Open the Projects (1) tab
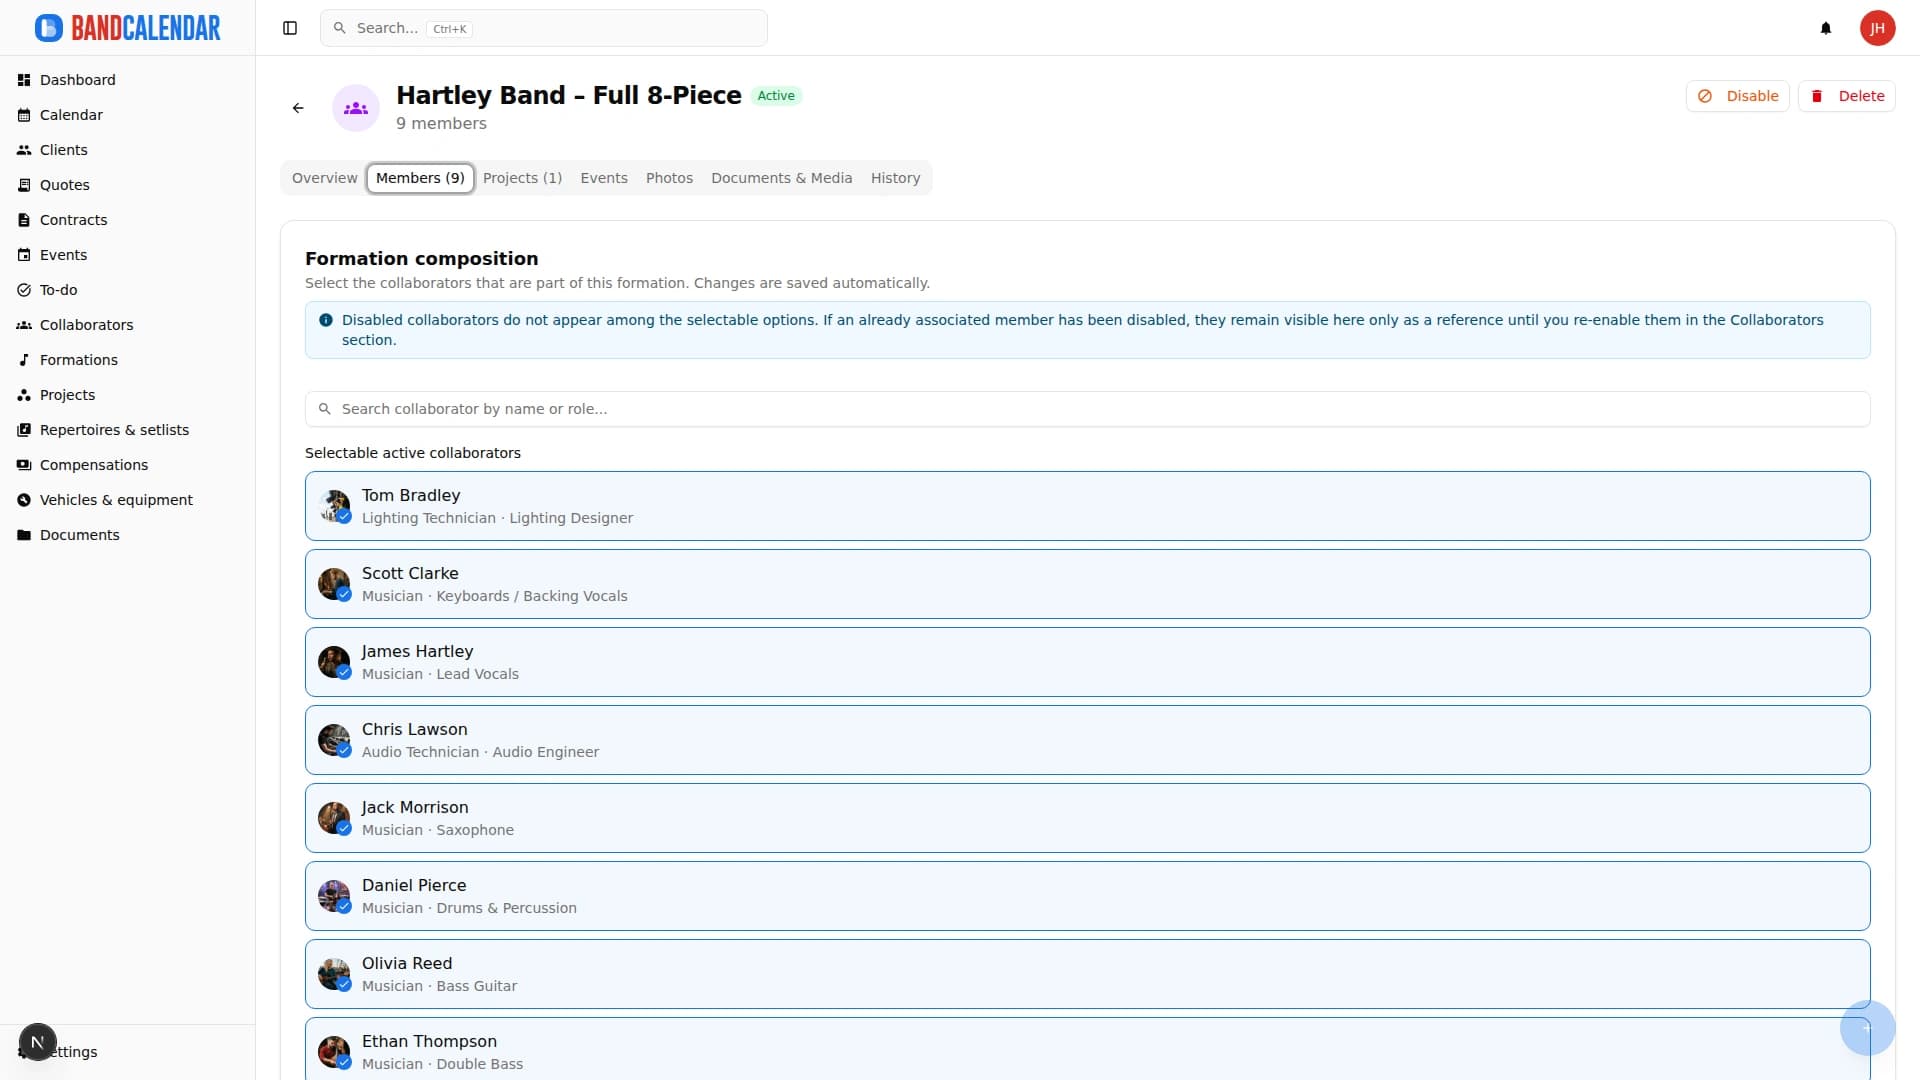The height and width of the screenshot is (1080, 1920). 522,178
